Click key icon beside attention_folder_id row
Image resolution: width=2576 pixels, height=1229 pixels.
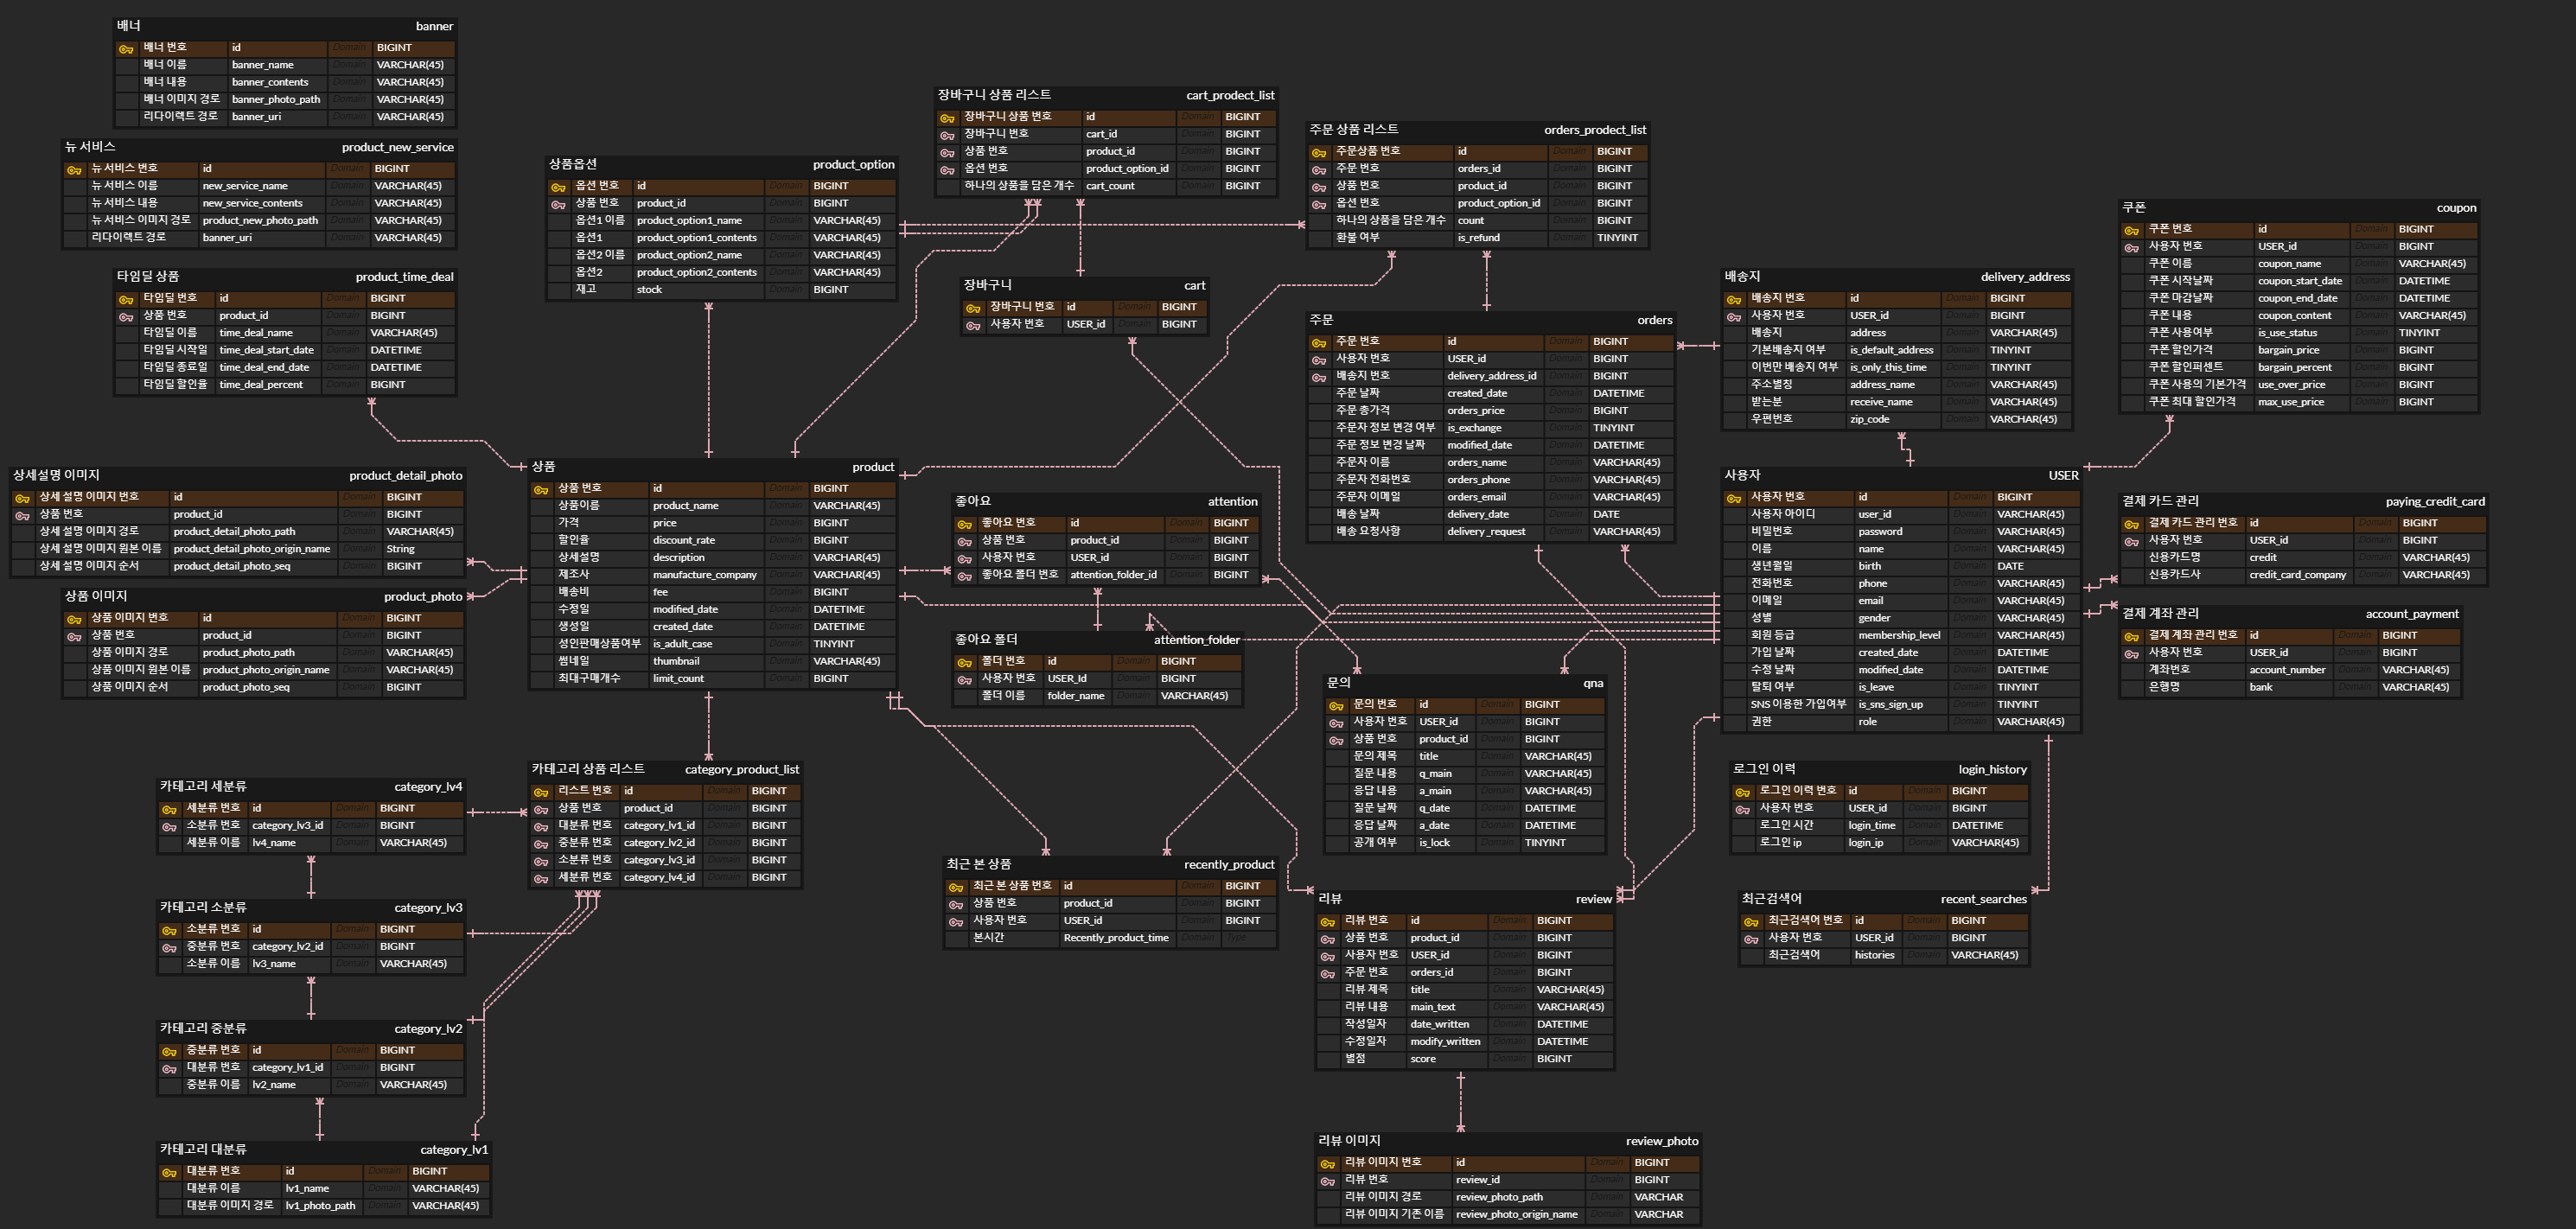click(964, 576)
